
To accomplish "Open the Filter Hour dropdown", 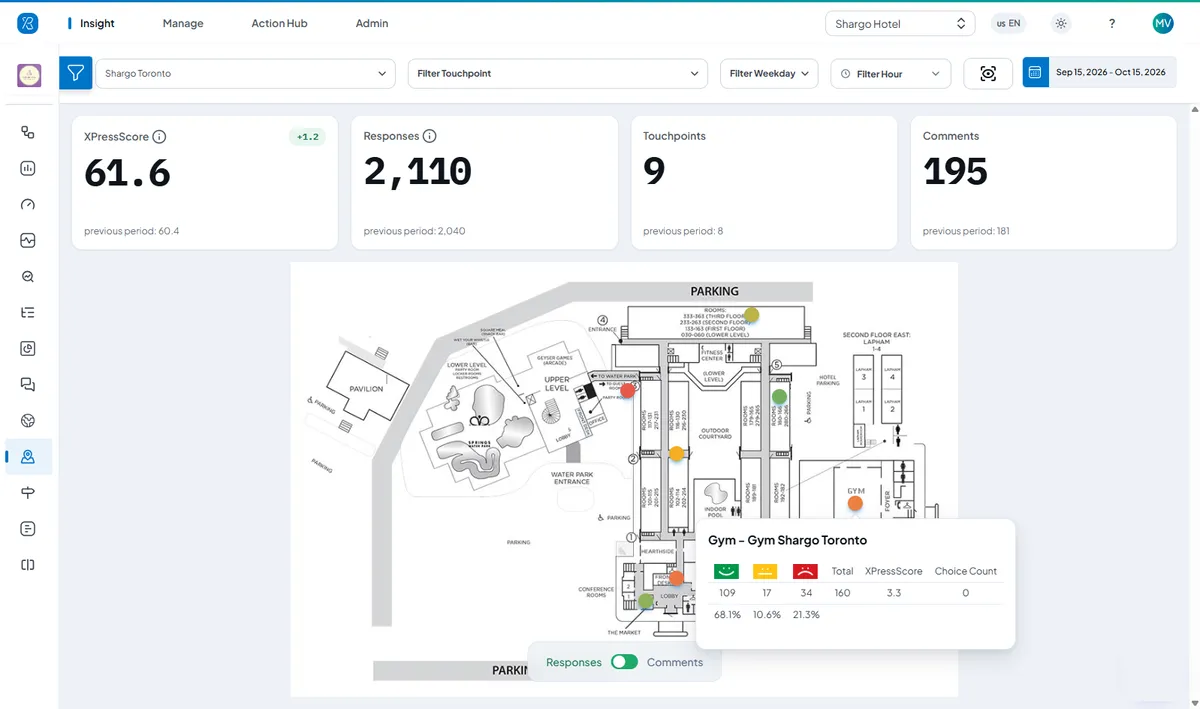I will point(890,73).
